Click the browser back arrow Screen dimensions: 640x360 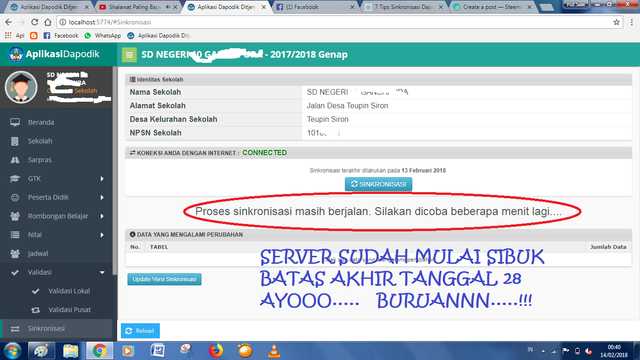pyautogui.click(x=9, y=22)
